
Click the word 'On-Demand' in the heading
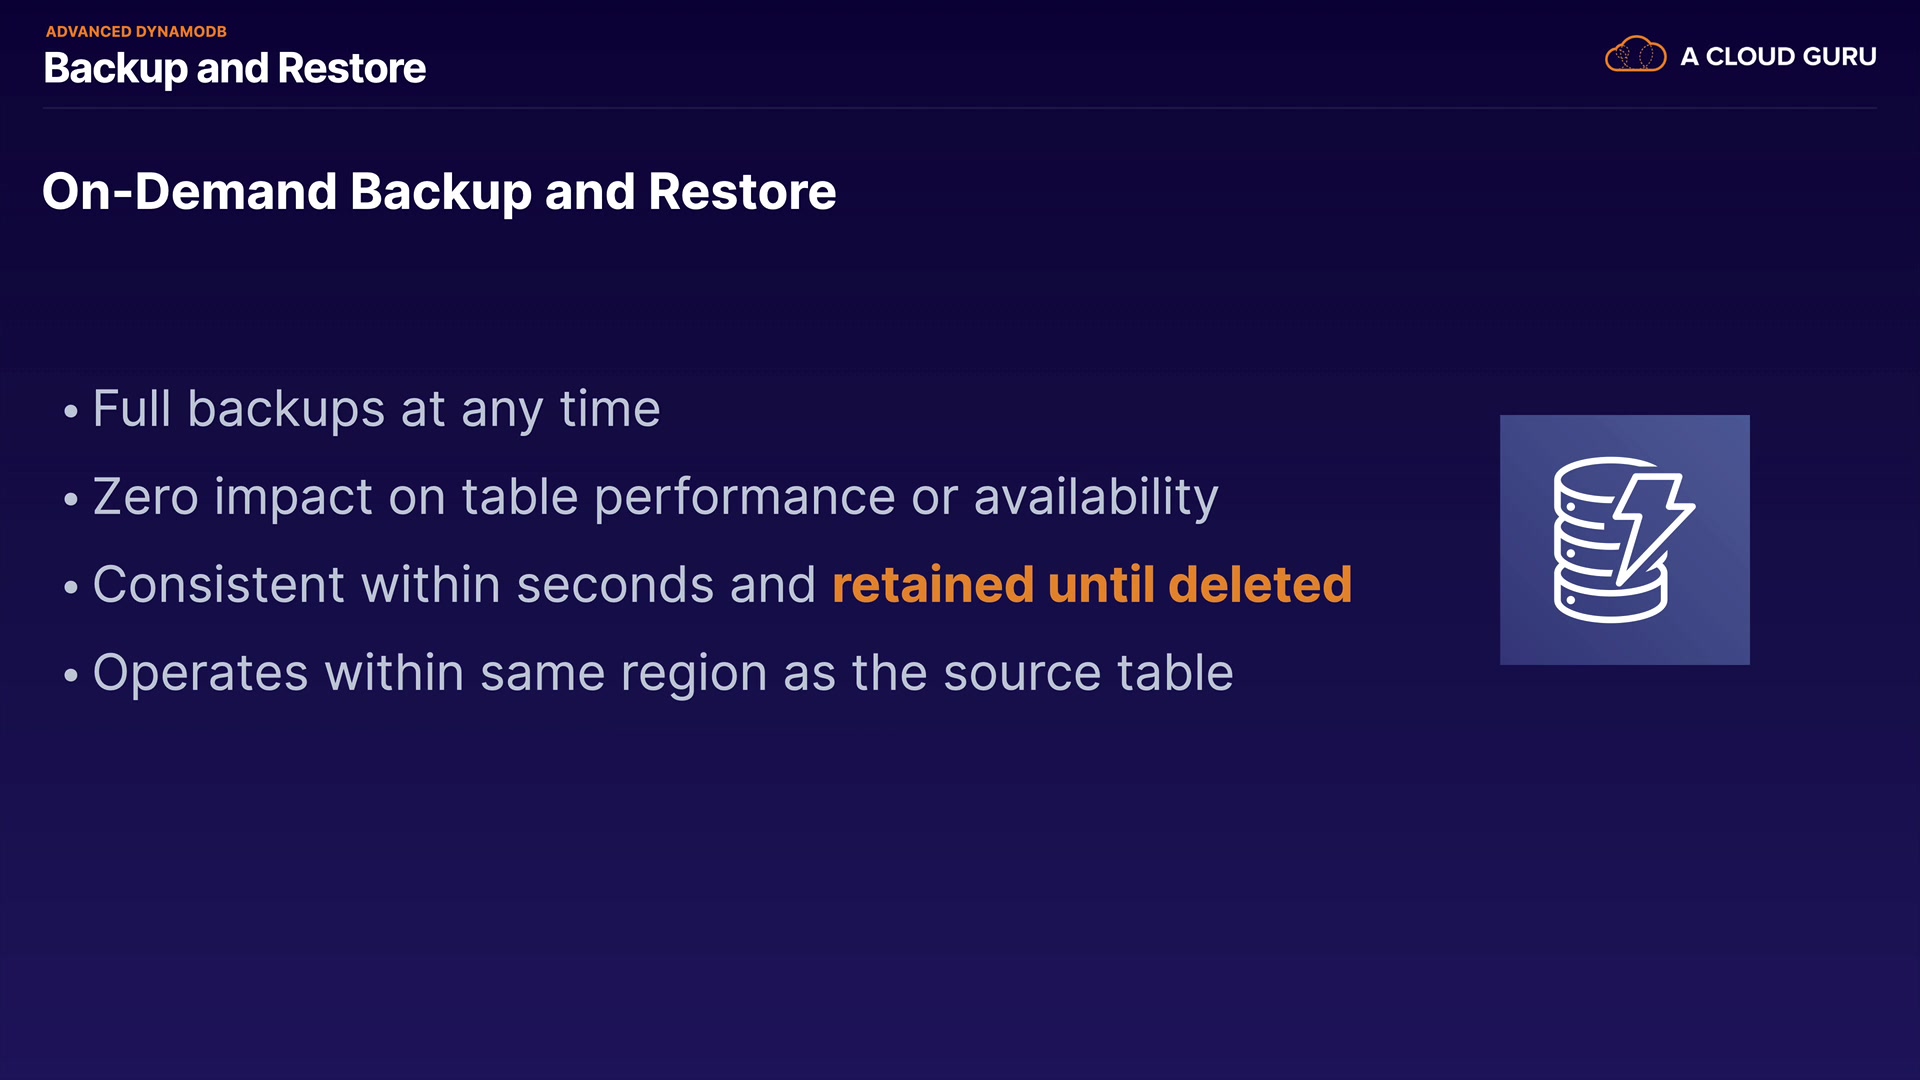(x=189, y=191)
